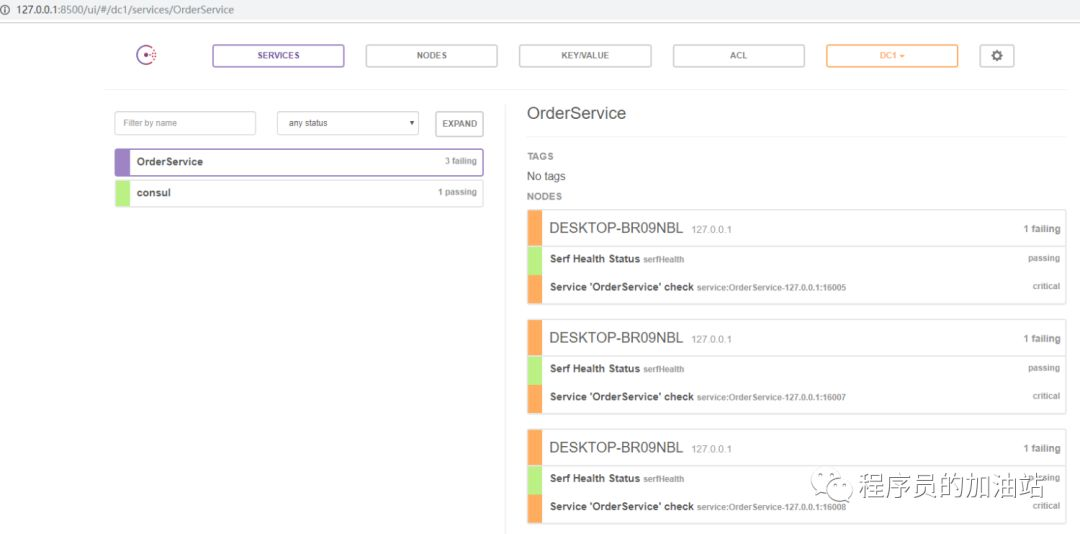The height and width of the screenshot is (534, 1080).
Task: Click Serf Health Status above check 16008
Action: 796,478
